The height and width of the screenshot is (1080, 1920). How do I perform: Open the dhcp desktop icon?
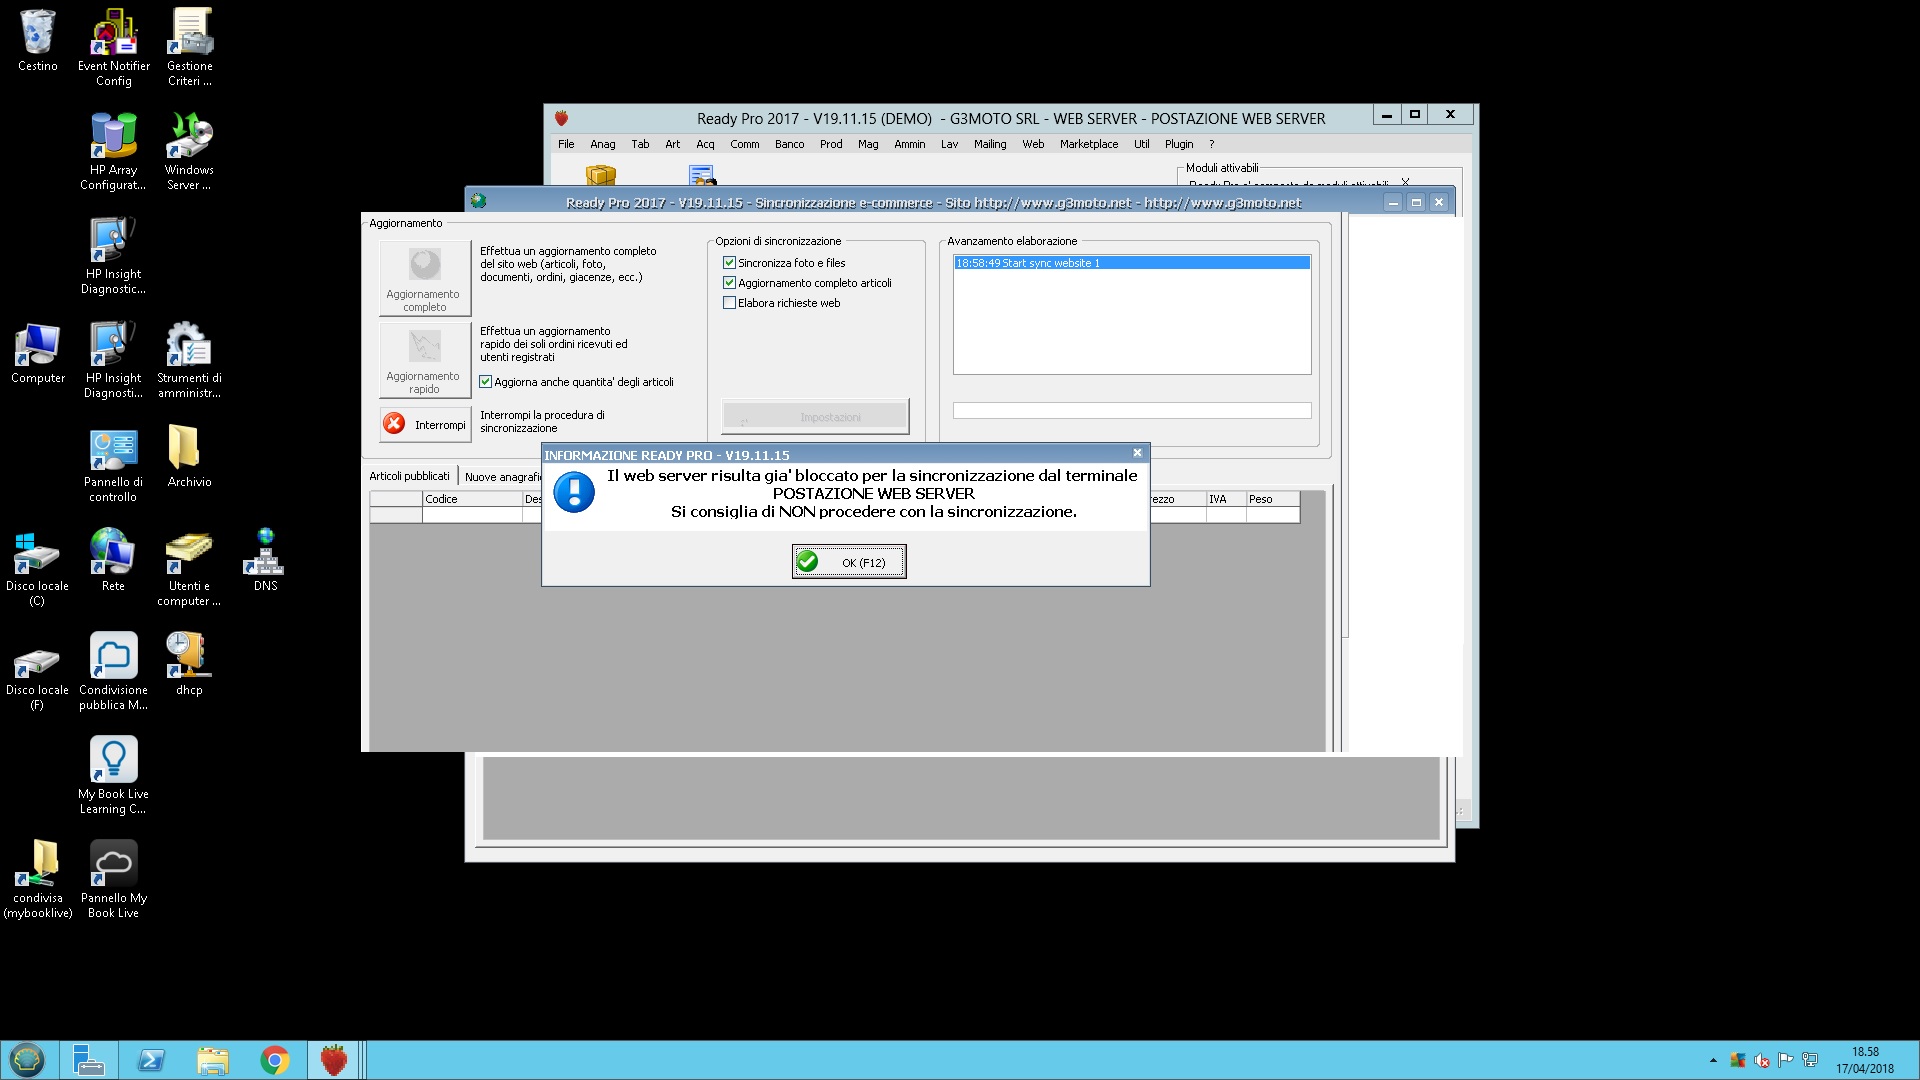tap(189, 665)
